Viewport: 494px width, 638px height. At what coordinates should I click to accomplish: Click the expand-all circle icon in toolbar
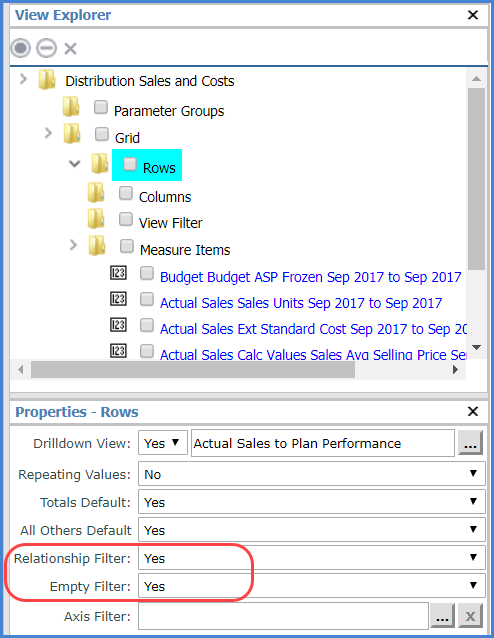click(x=20, y=48)
